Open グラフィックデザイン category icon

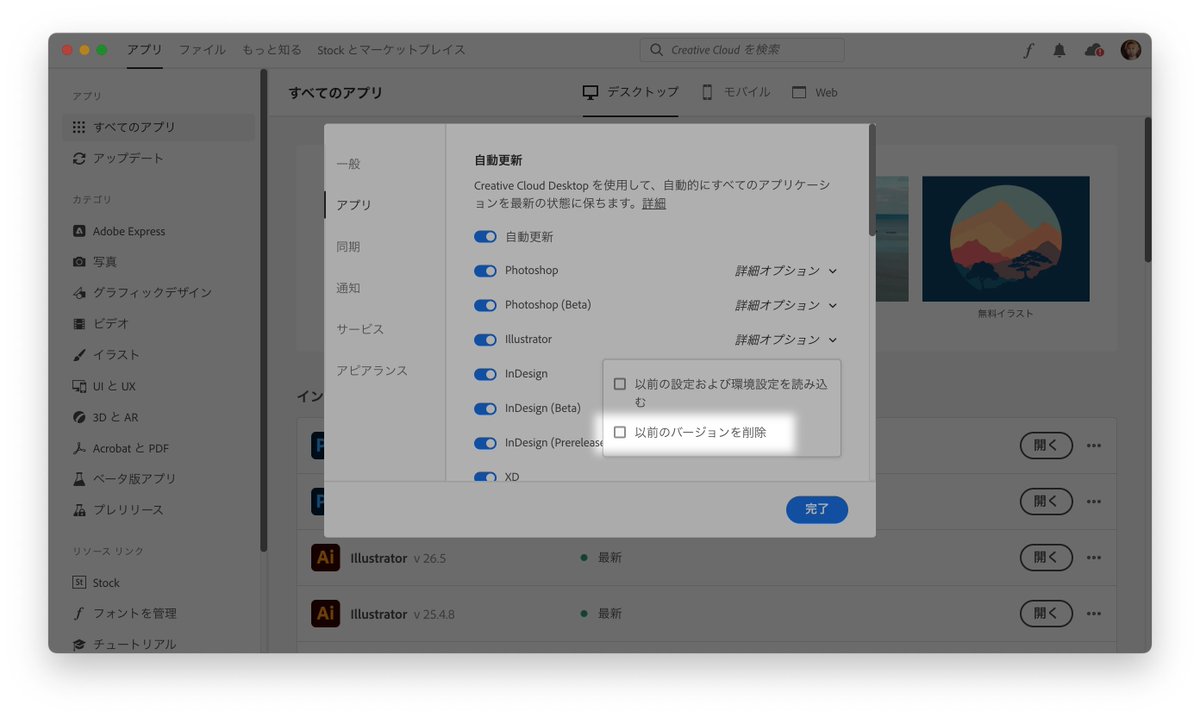tap(79, 293)
